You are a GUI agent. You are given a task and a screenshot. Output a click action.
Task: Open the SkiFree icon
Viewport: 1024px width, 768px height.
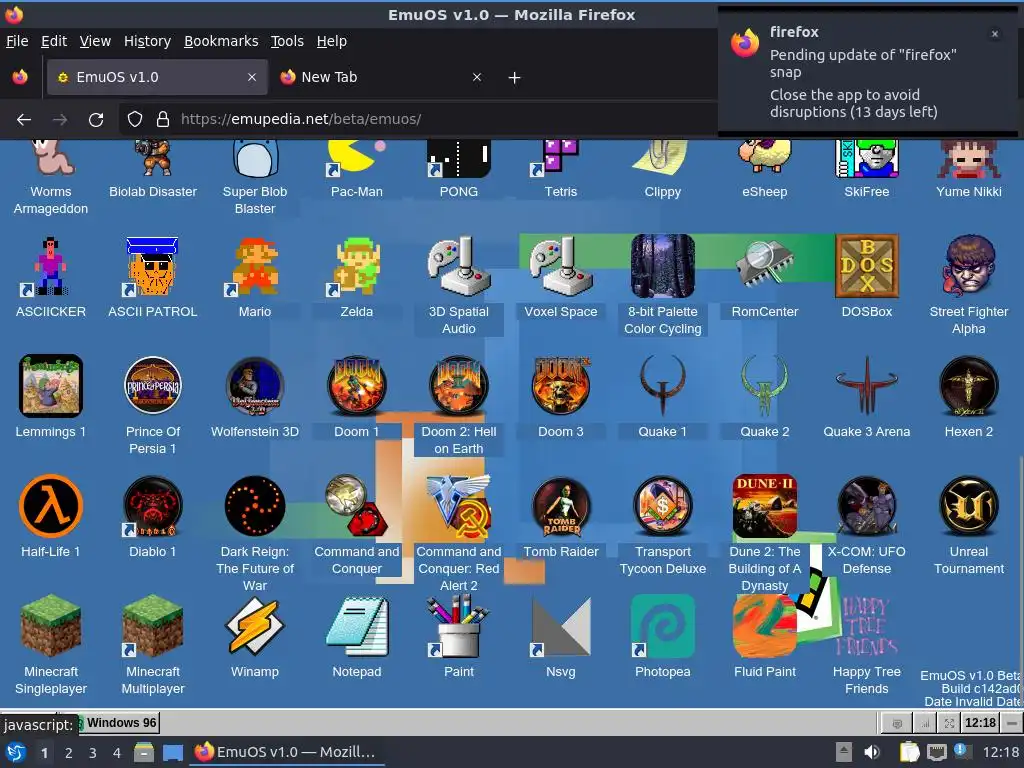(867, 158)
